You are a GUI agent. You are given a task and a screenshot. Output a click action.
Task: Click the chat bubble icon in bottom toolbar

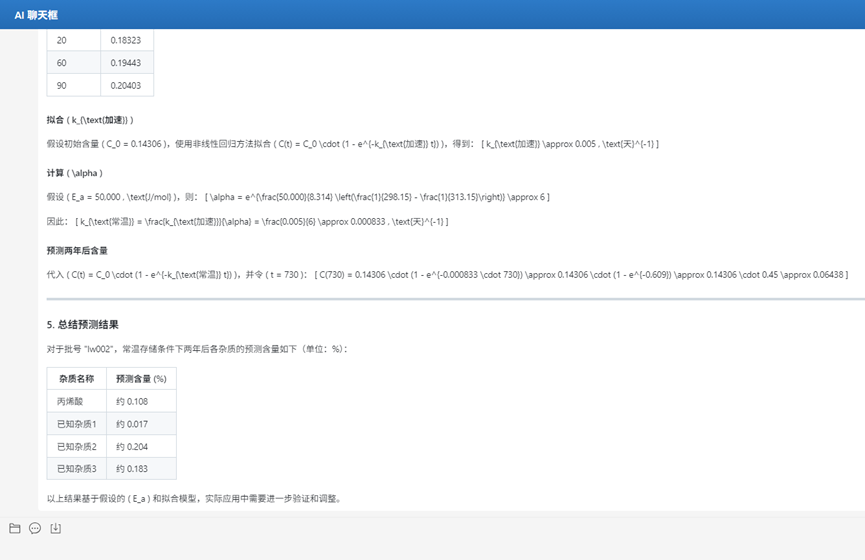point(35,528)
